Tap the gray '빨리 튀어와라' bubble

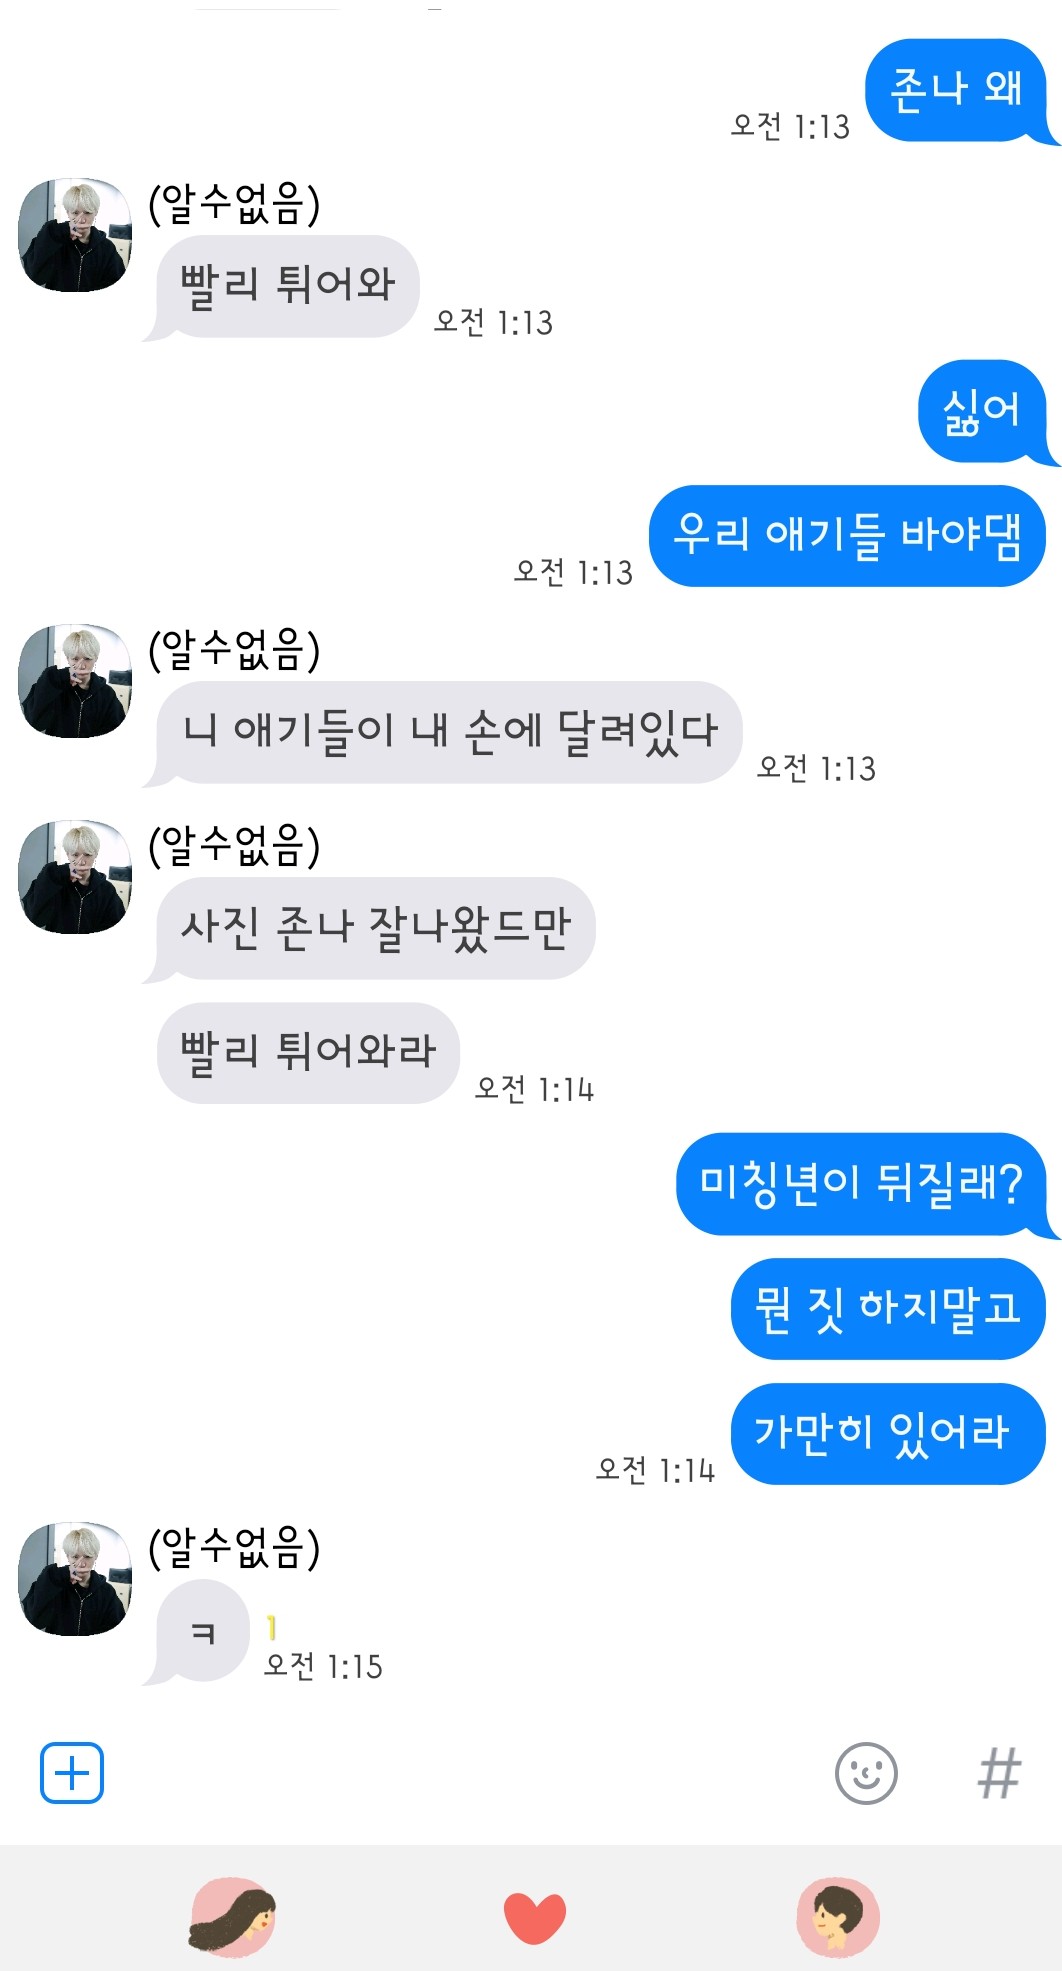click(308, 1052)
